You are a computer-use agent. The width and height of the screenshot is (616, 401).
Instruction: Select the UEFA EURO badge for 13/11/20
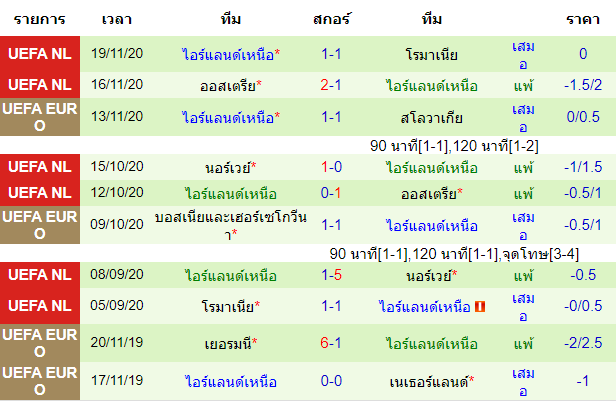point(40,117)
